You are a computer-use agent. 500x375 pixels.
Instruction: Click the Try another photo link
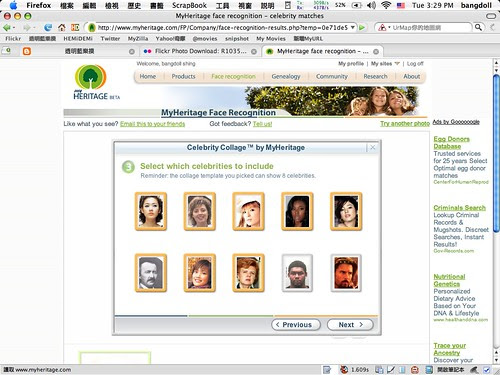[405, 124]
